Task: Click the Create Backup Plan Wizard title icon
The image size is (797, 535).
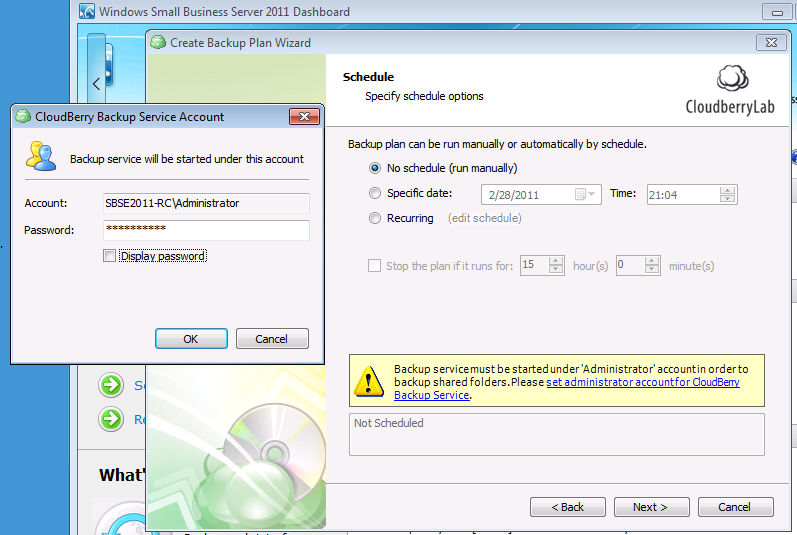Action: tap(158, 42)
